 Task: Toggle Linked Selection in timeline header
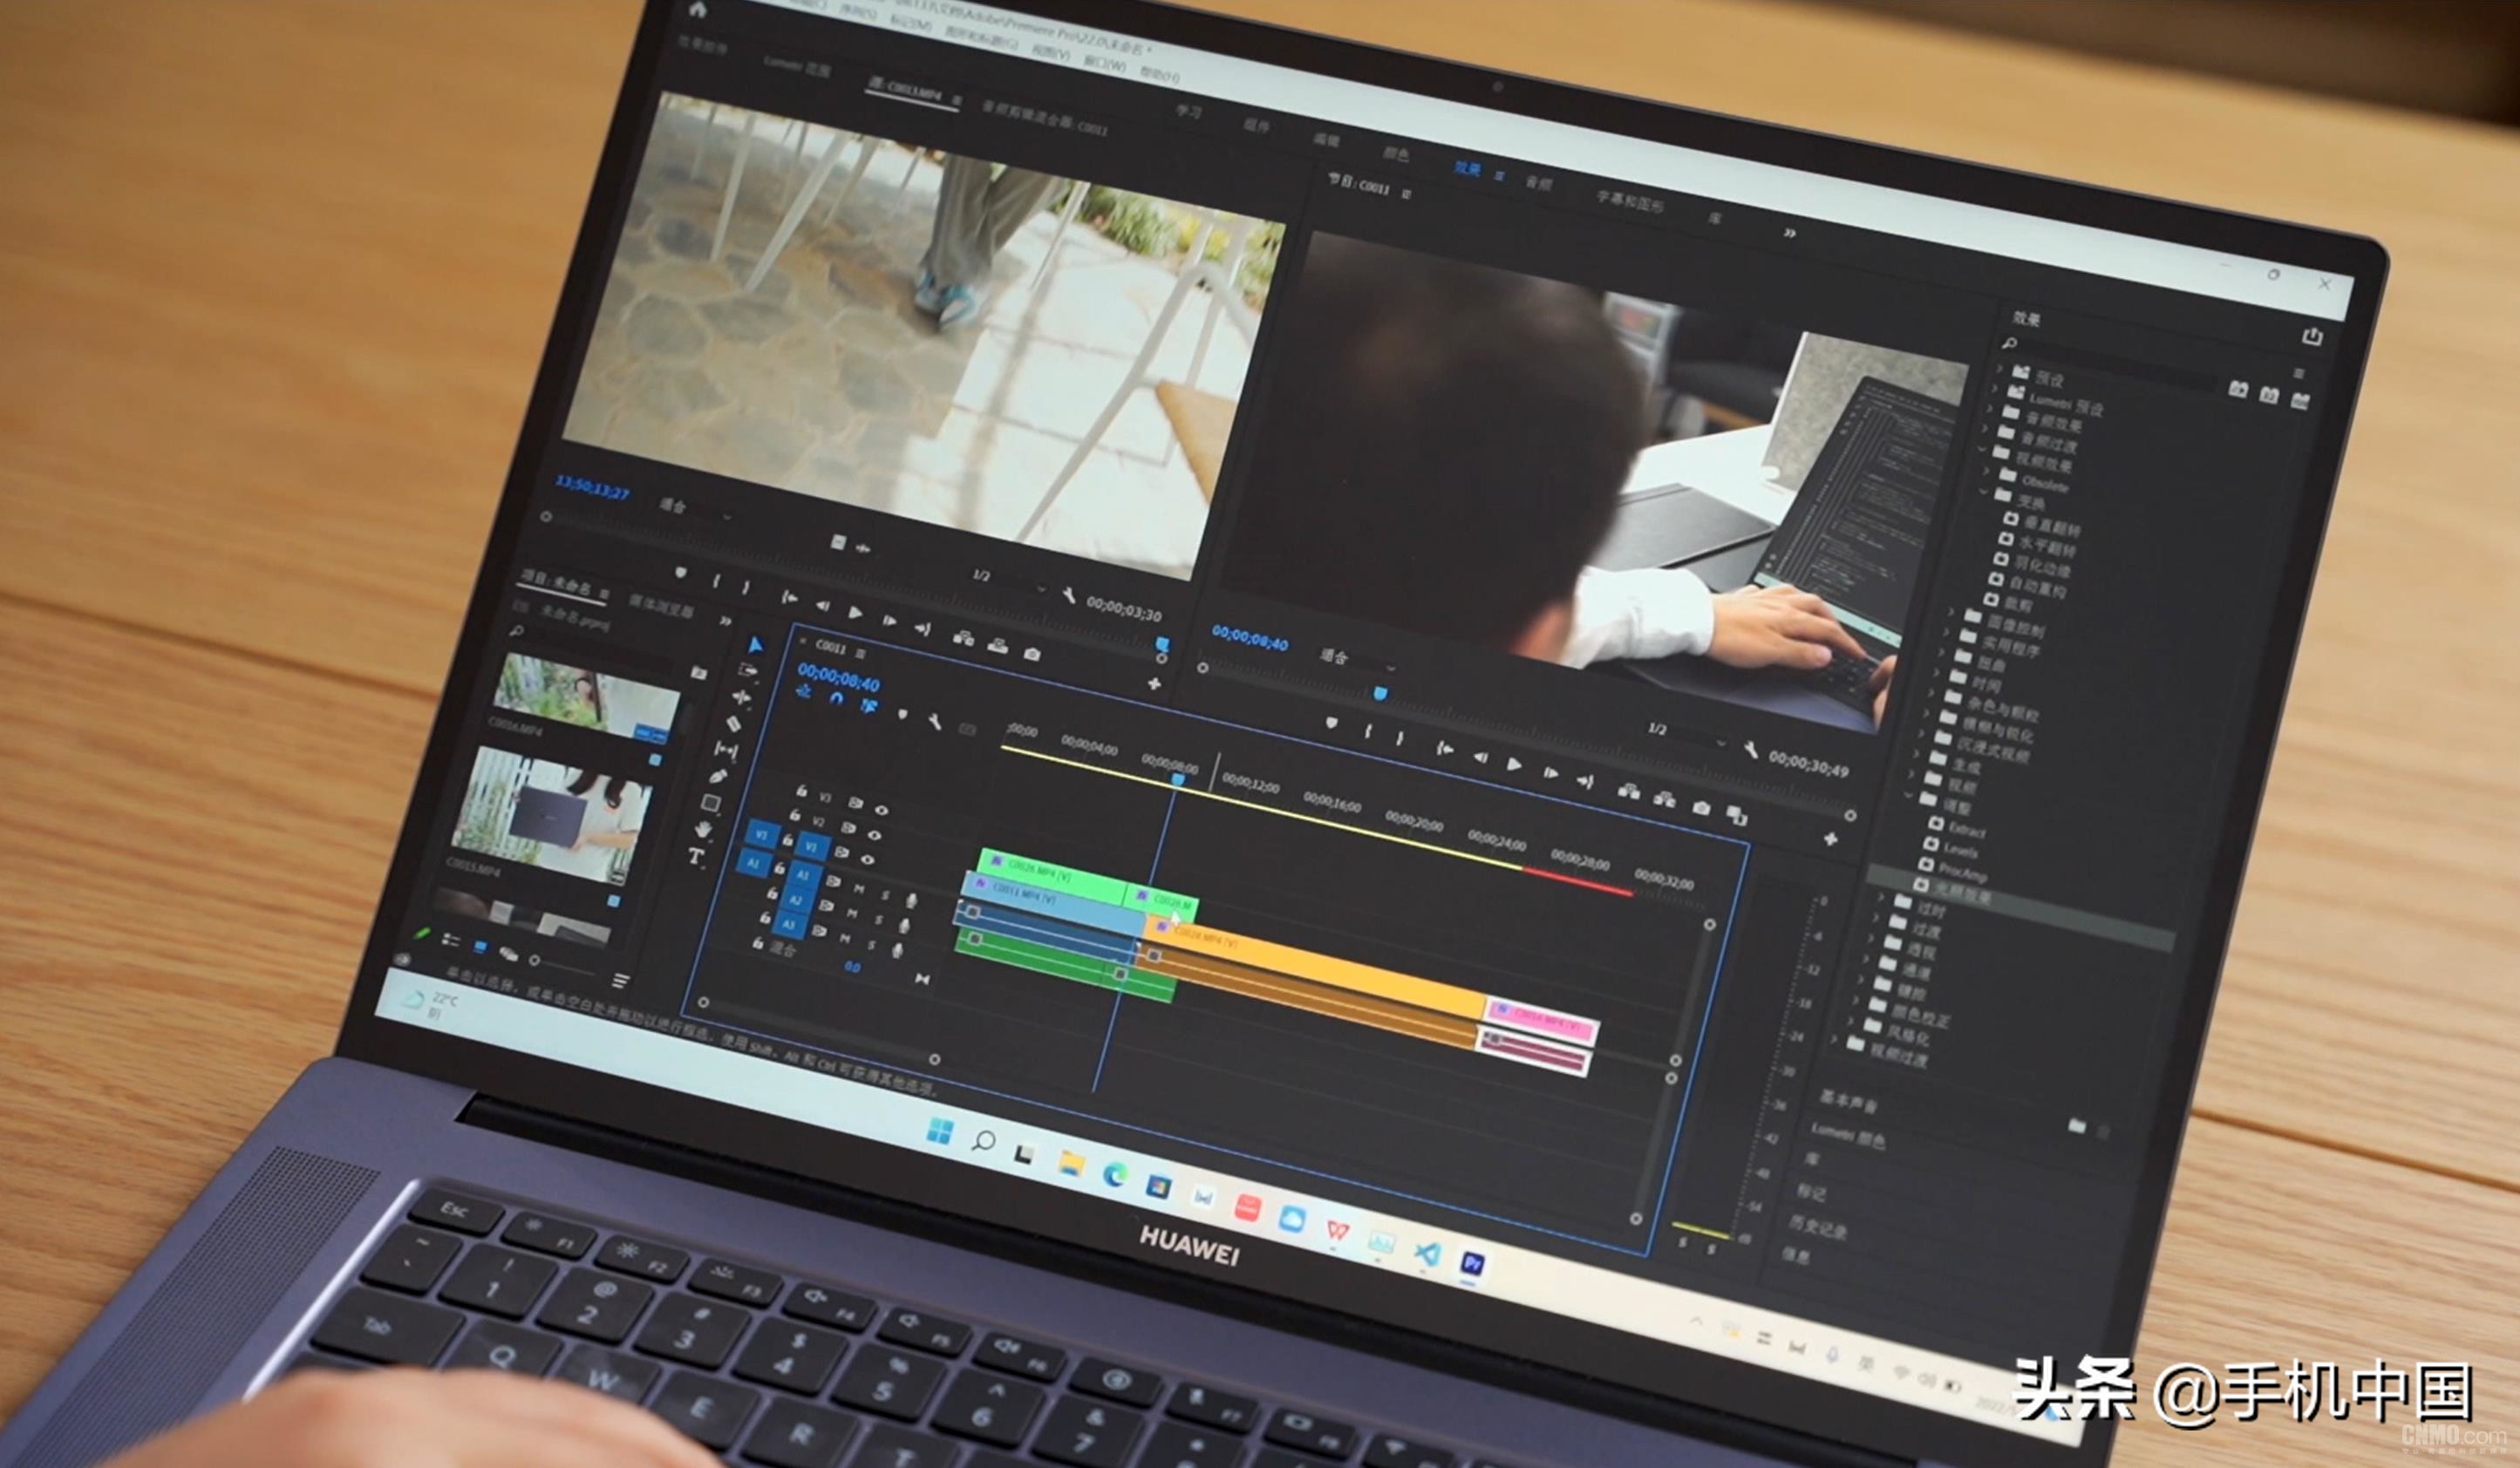[869, 707]
